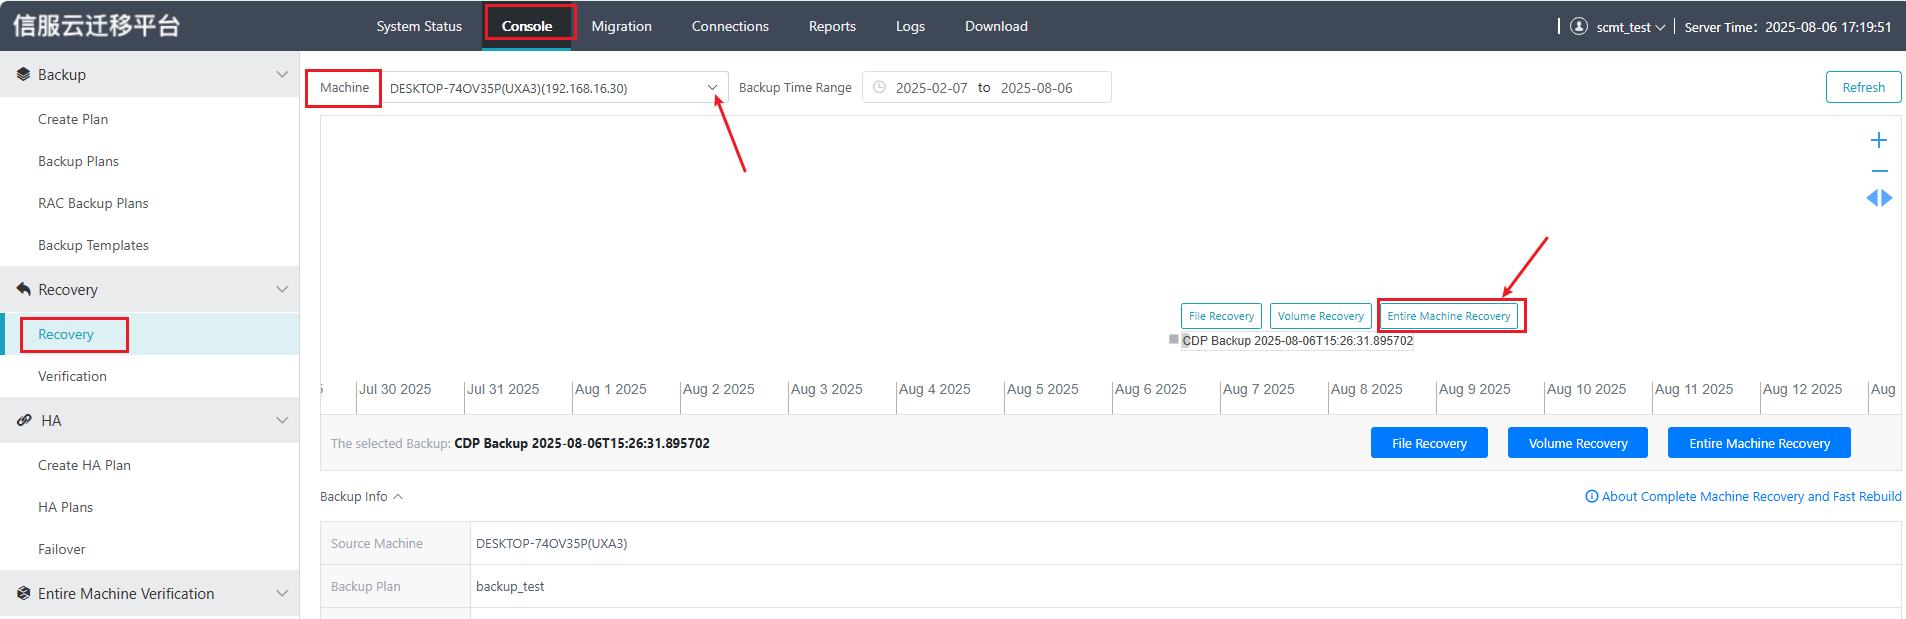Collapse the Backup Info panel

361,497
